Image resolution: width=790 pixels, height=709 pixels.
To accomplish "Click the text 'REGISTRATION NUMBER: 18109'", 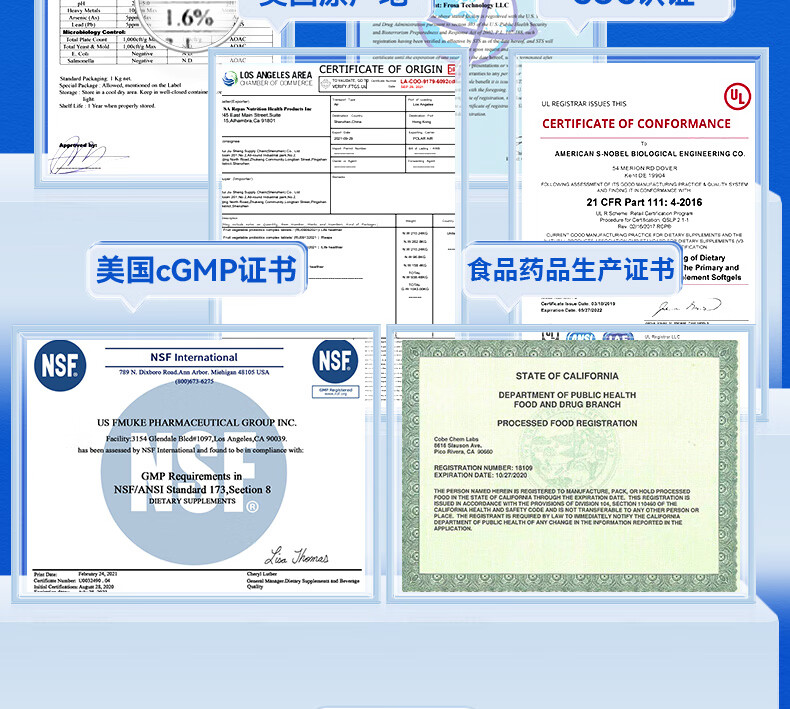I will [x=483, y=468].
